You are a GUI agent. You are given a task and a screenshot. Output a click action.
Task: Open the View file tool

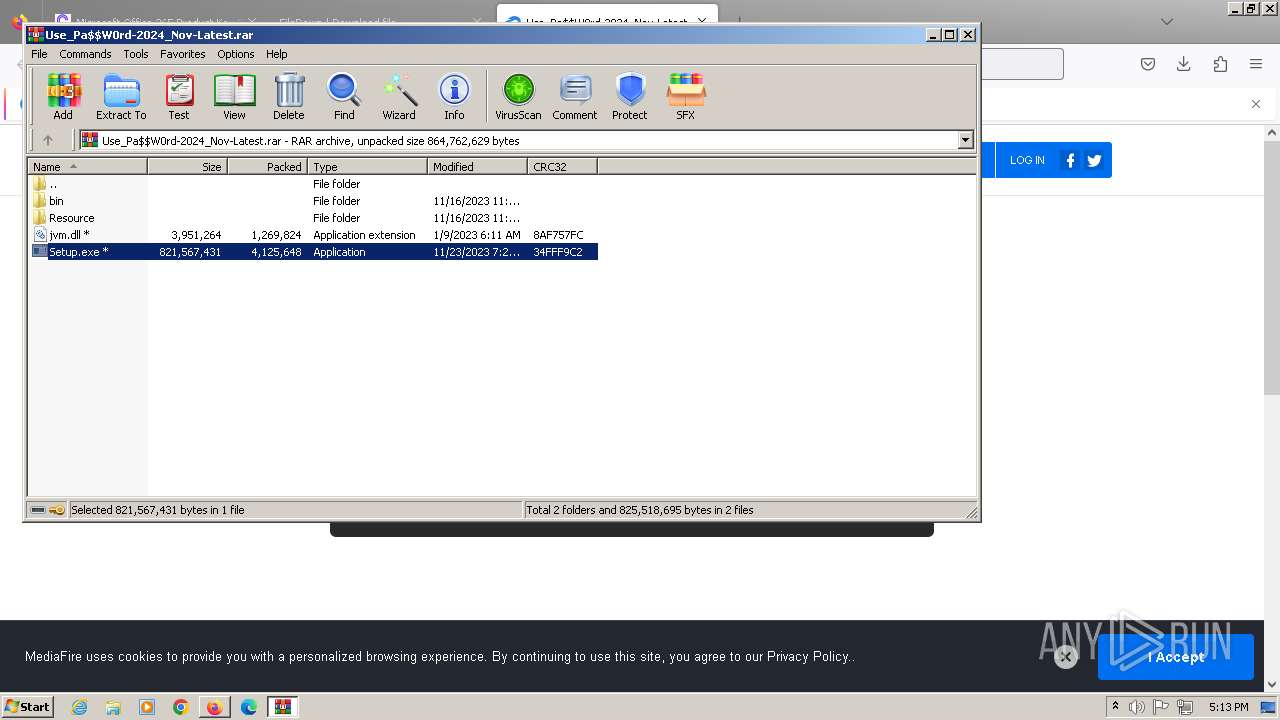234,97
